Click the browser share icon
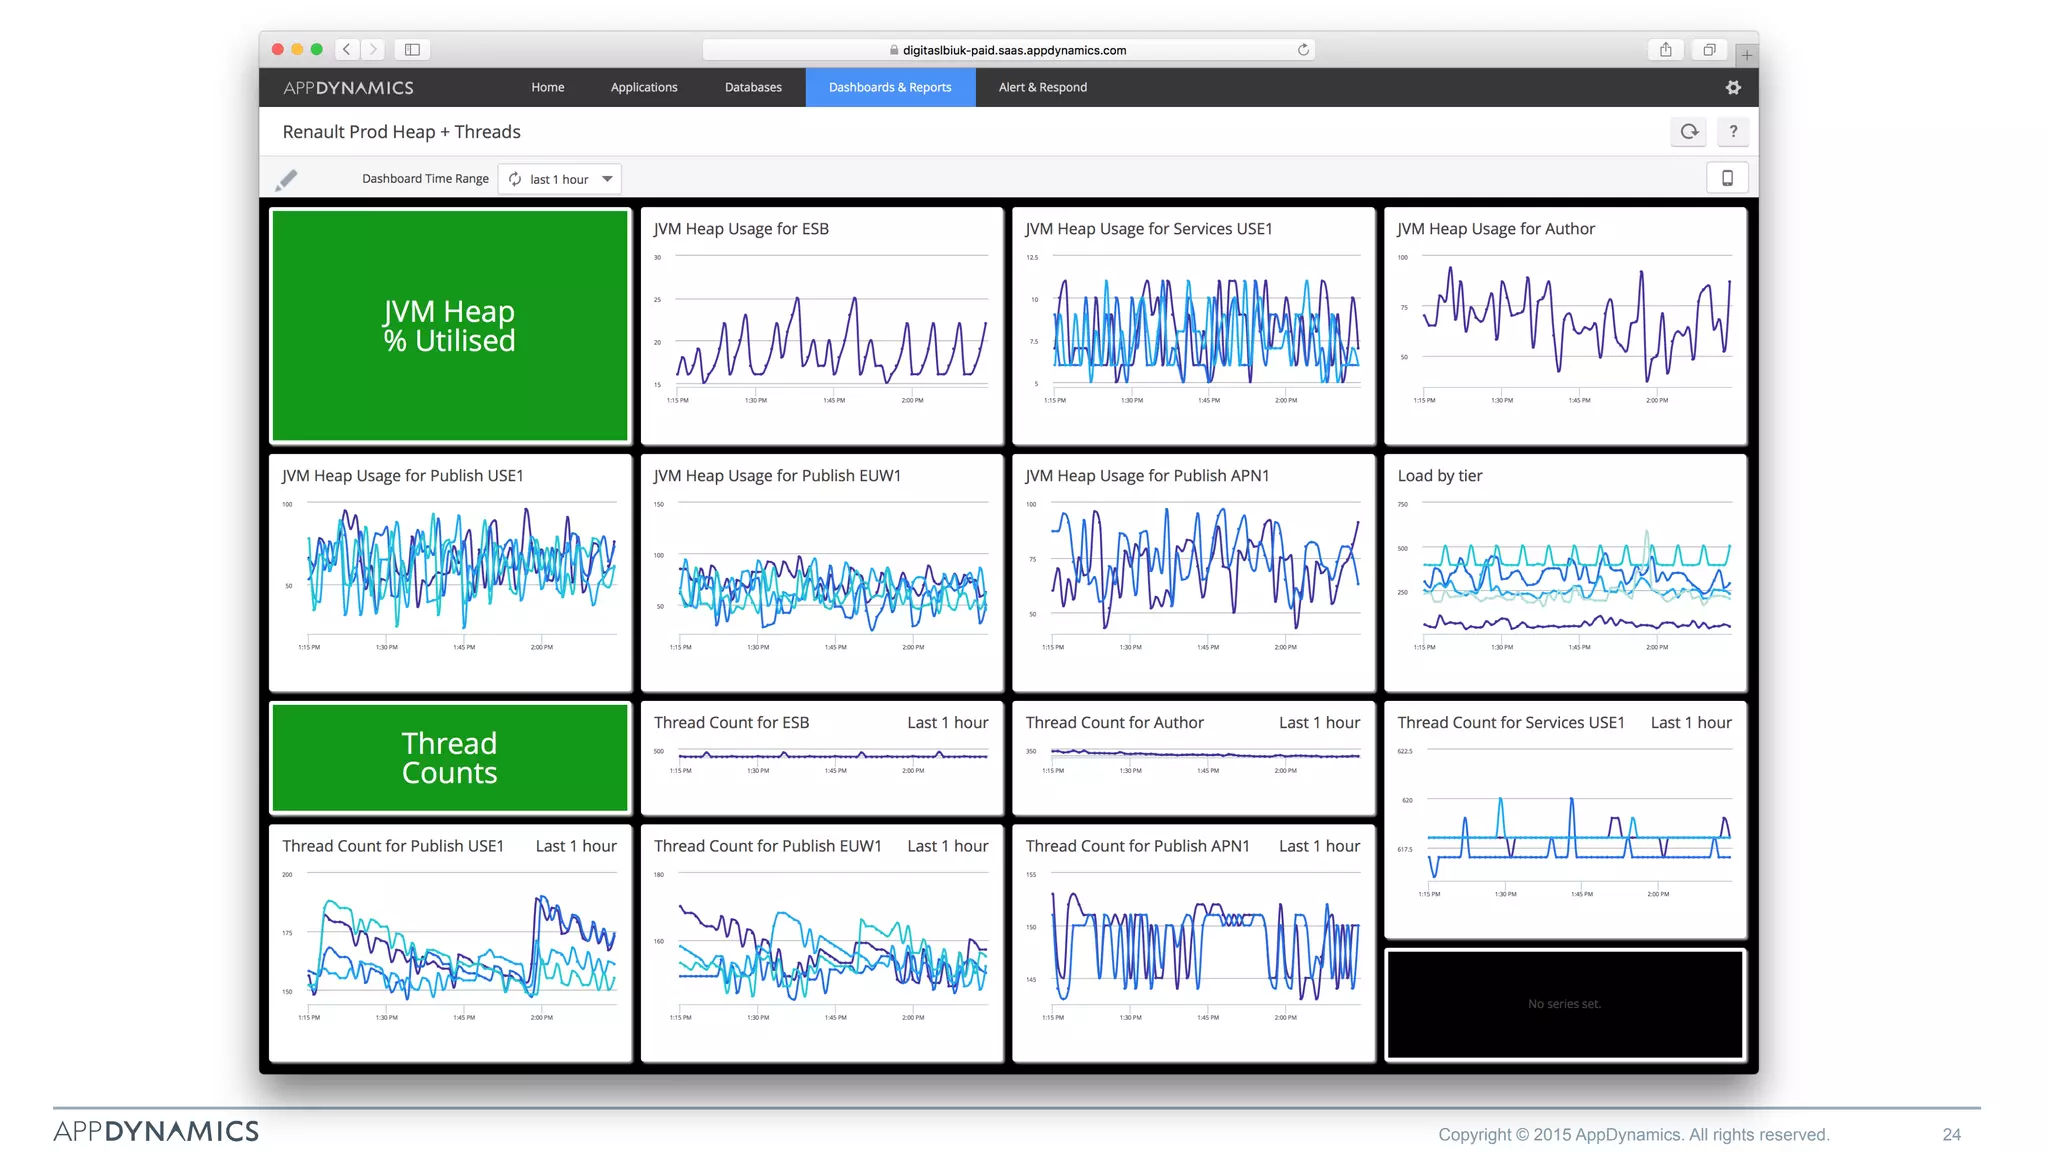 click(1666, 49)
